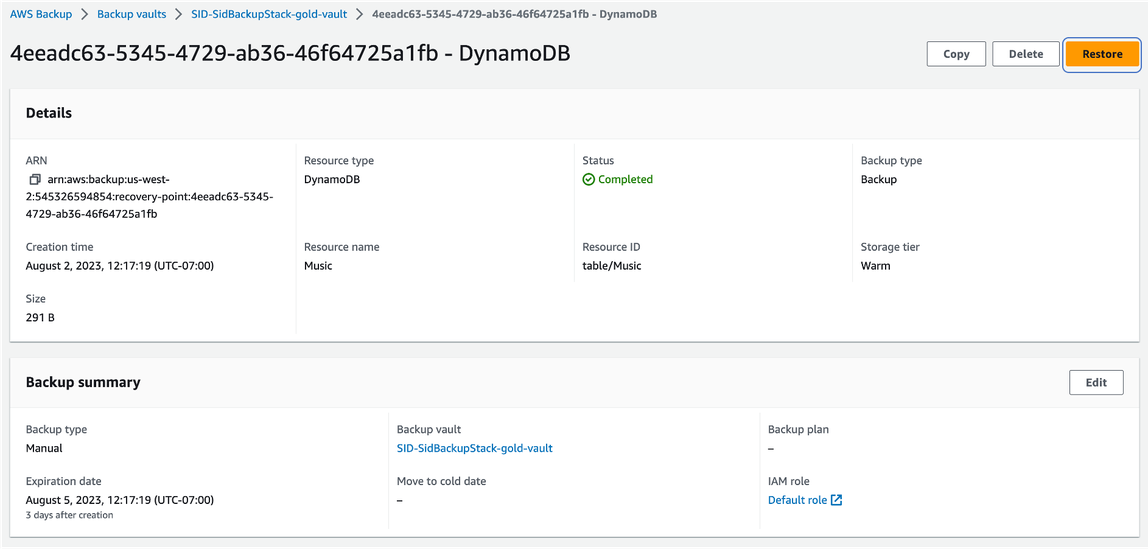
Task: Click the Restore button
Action: [x=1102, y=54]
